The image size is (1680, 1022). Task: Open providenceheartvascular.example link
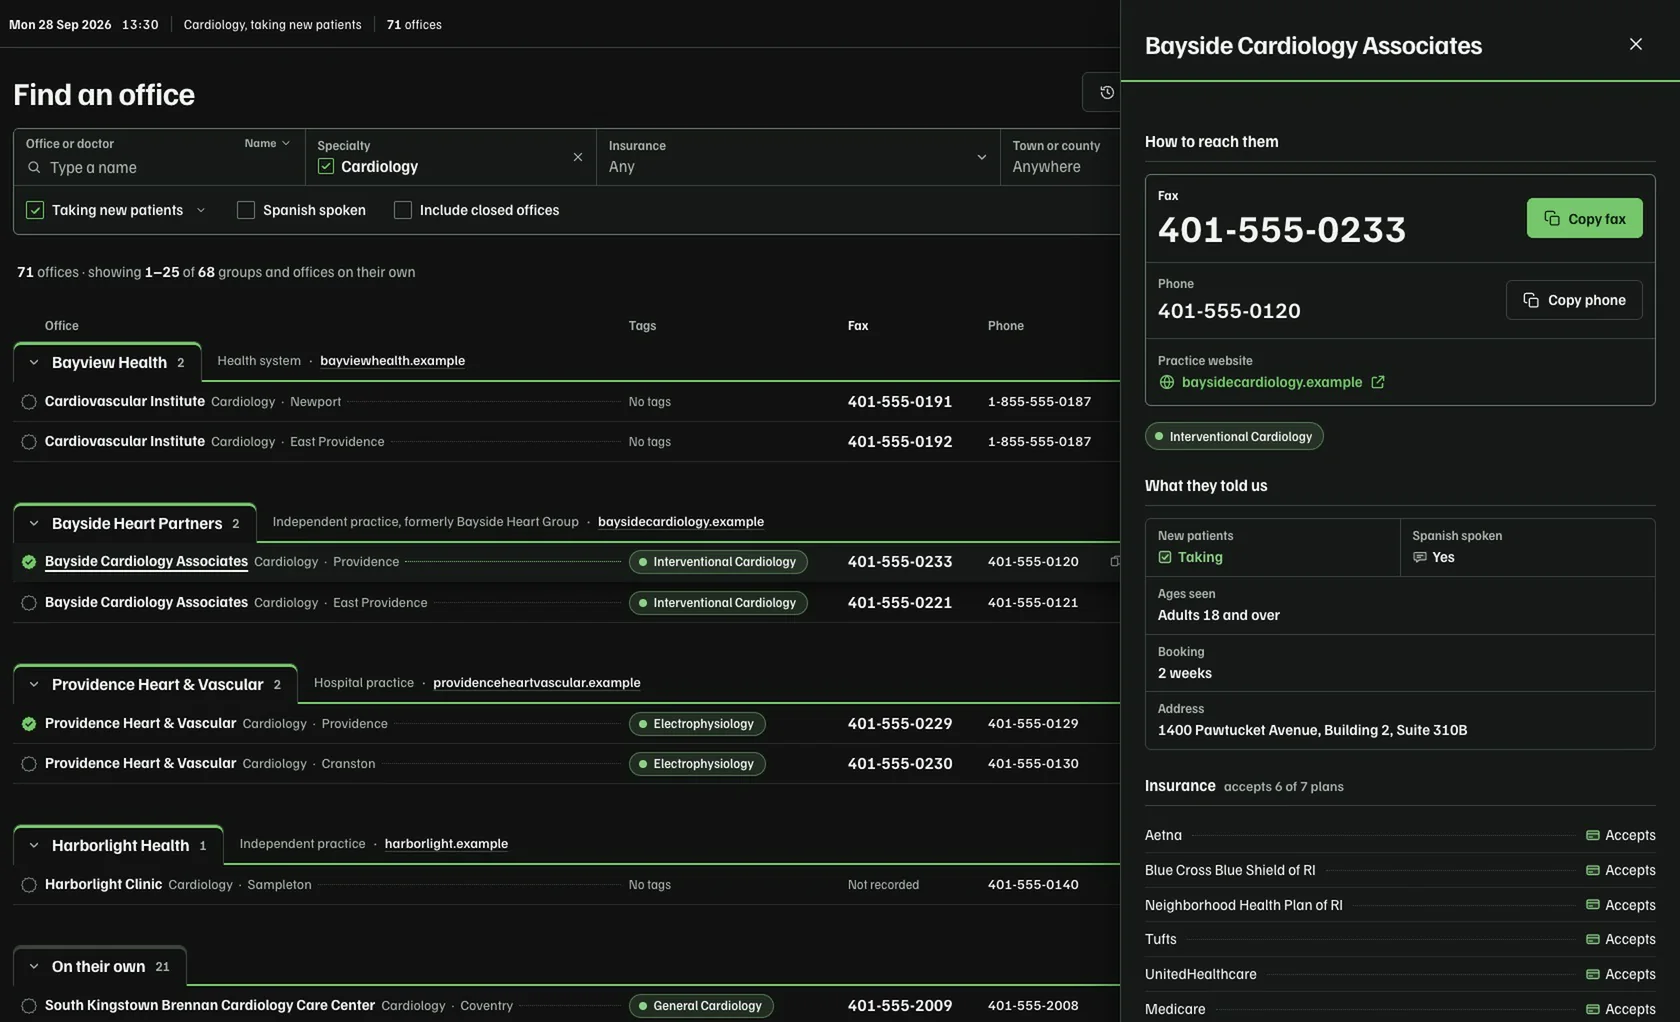pos(536,683)
